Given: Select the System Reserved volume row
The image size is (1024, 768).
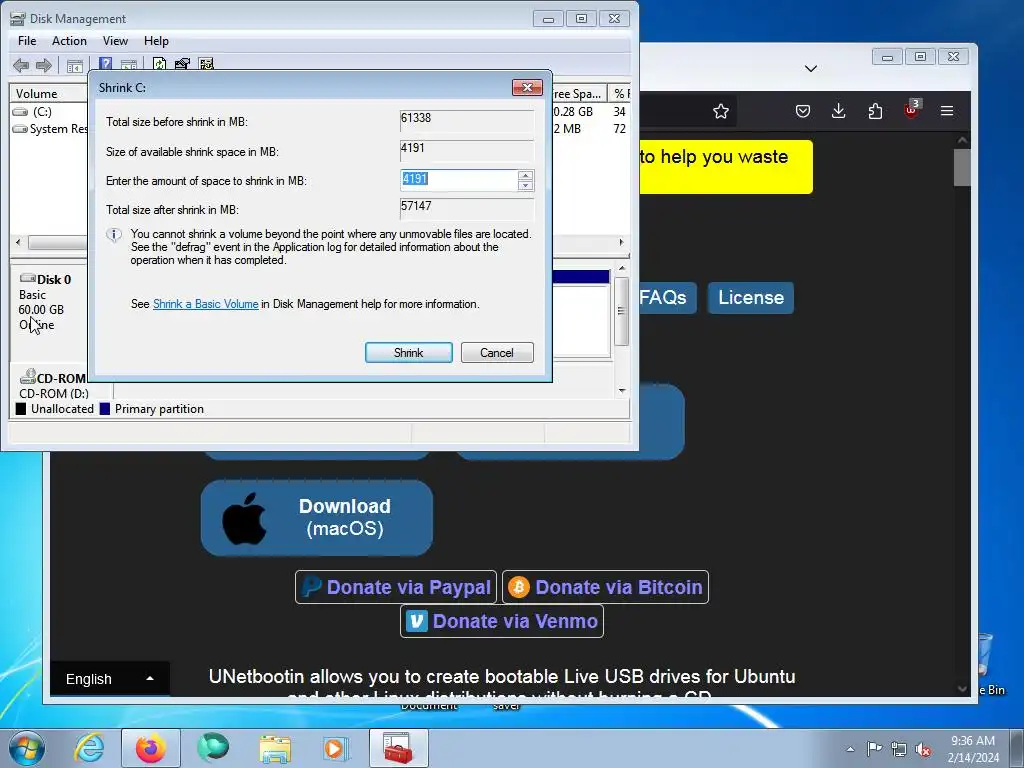Looking at the screenshot, I should (x=50, y=129).
